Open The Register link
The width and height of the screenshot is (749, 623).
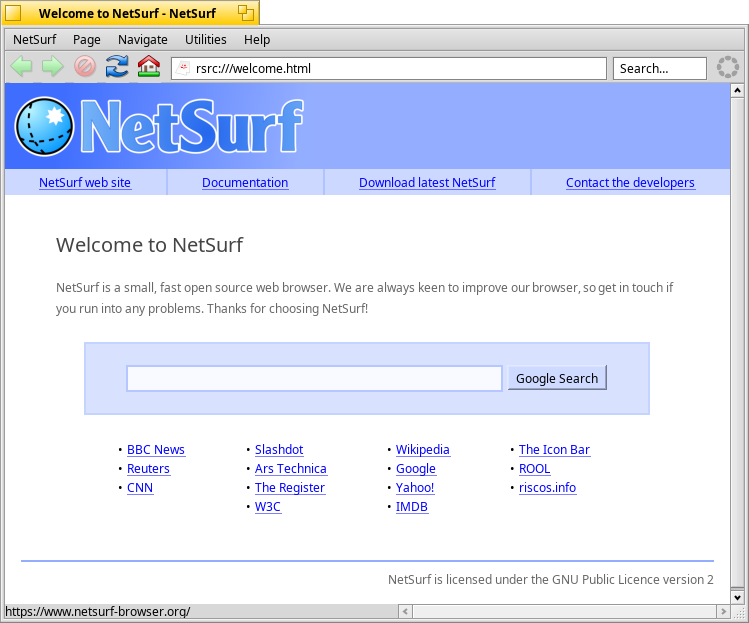290,488
